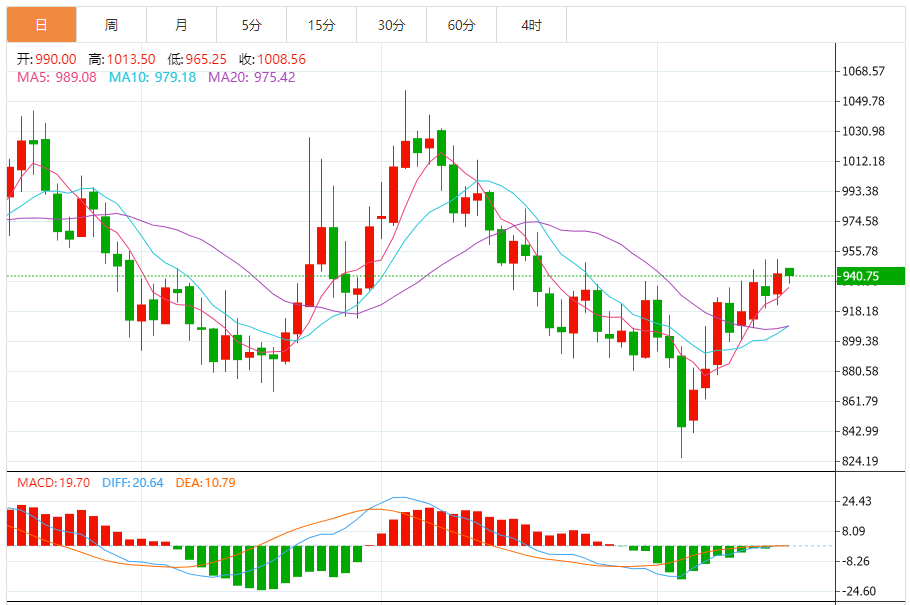Switch to the 4时 four-hour tab
910x605 pixels.
(x=532, y=25)
